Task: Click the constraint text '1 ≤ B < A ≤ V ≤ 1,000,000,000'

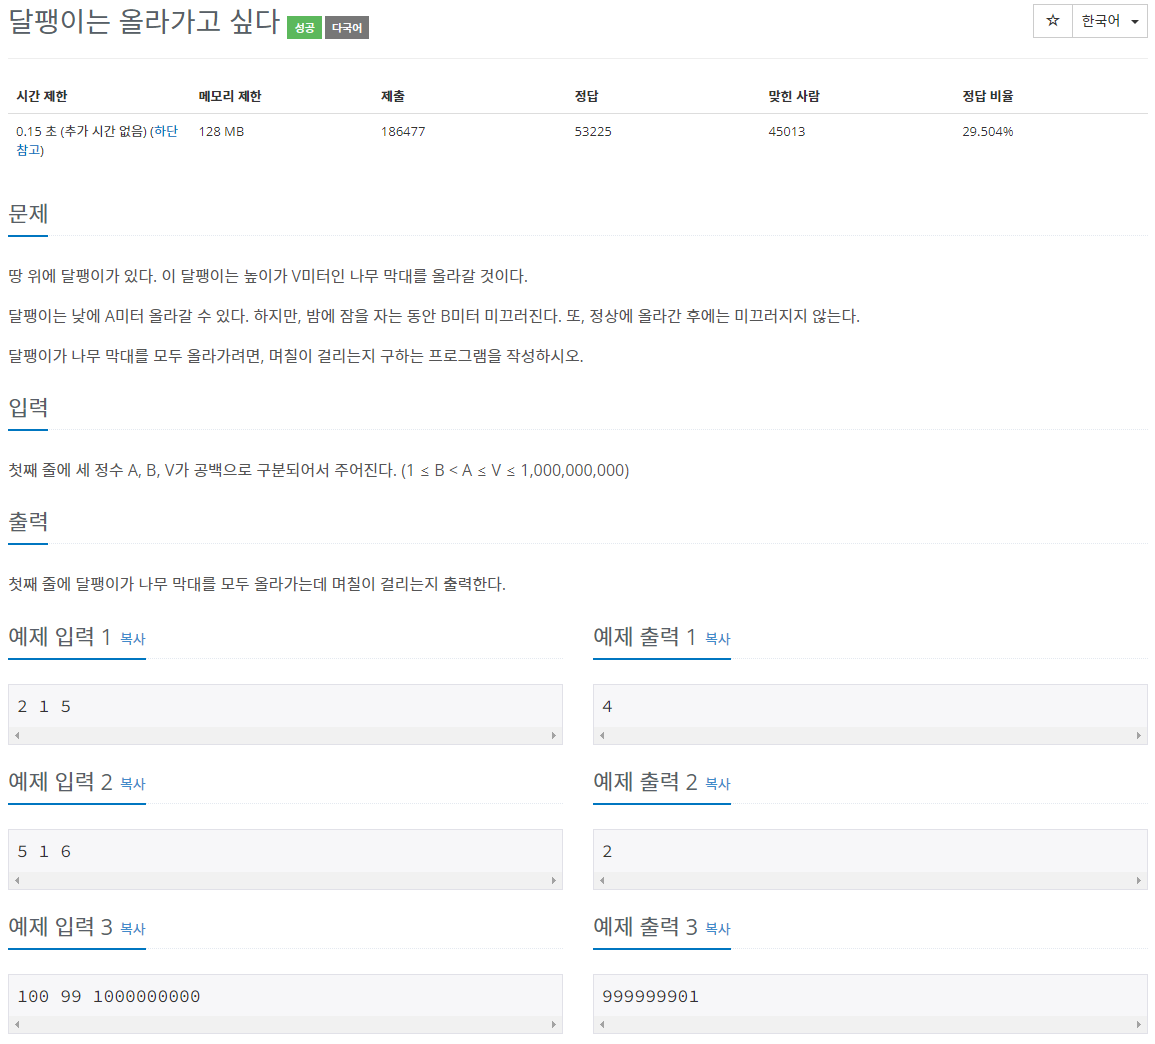Action: pos(515,470)
